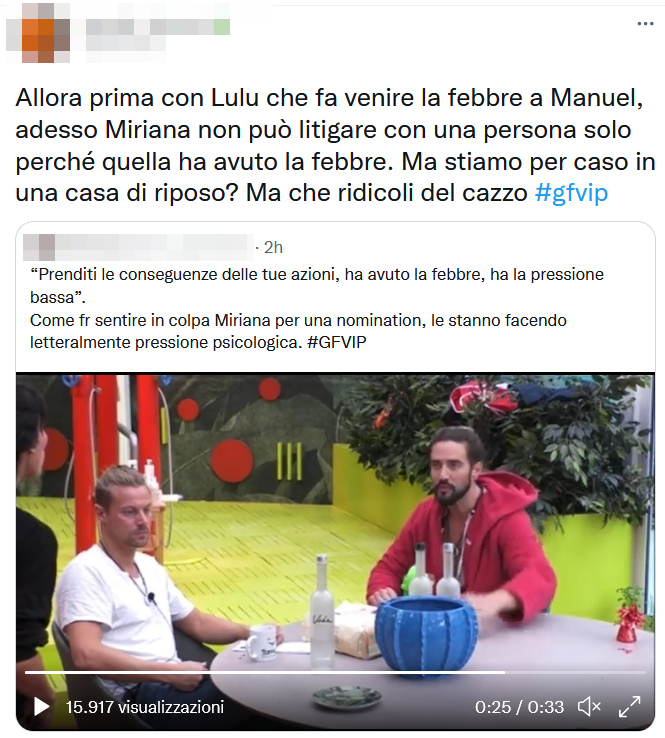Open the quoted tweet's author avatar

pyautogui.click(x=39, y=247)
